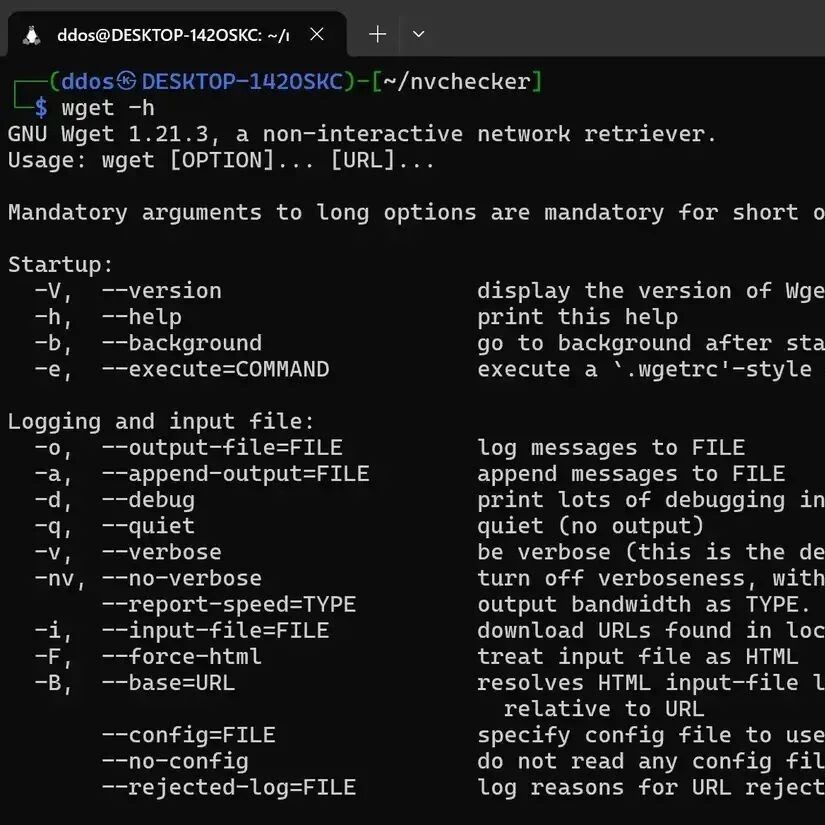Click the "--execute=COMMAND" option text
This screenshot has width=825, height=825.
(x=215, y=369)
